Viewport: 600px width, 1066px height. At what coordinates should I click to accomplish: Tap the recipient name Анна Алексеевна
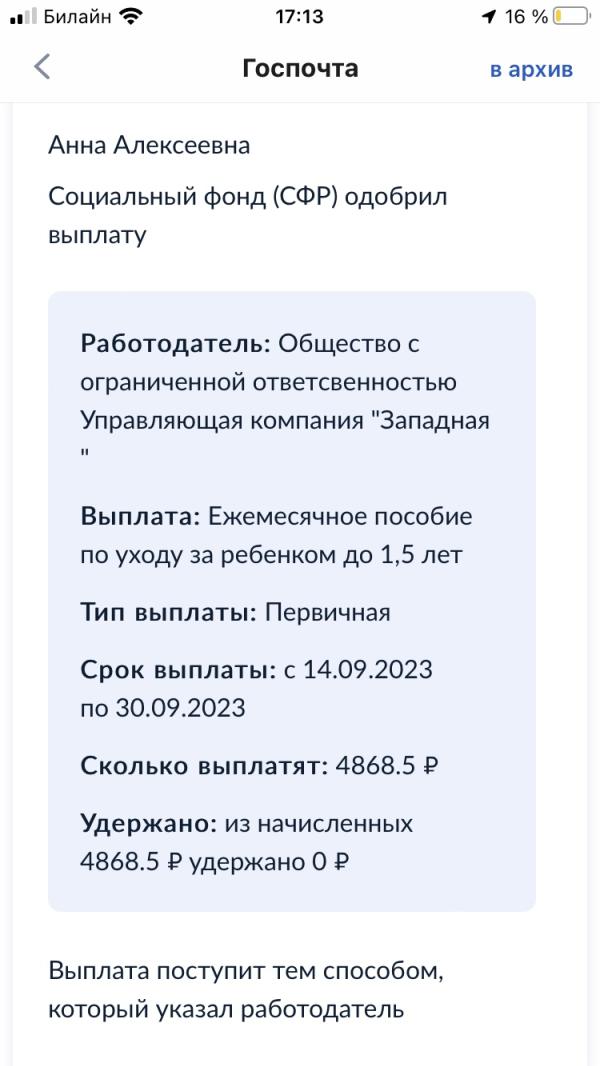[149, 145]
